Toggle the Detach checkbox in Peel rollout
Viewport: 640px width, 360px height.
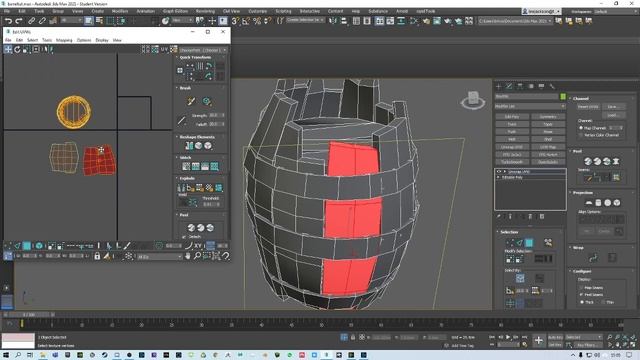[x=183, y=237]
